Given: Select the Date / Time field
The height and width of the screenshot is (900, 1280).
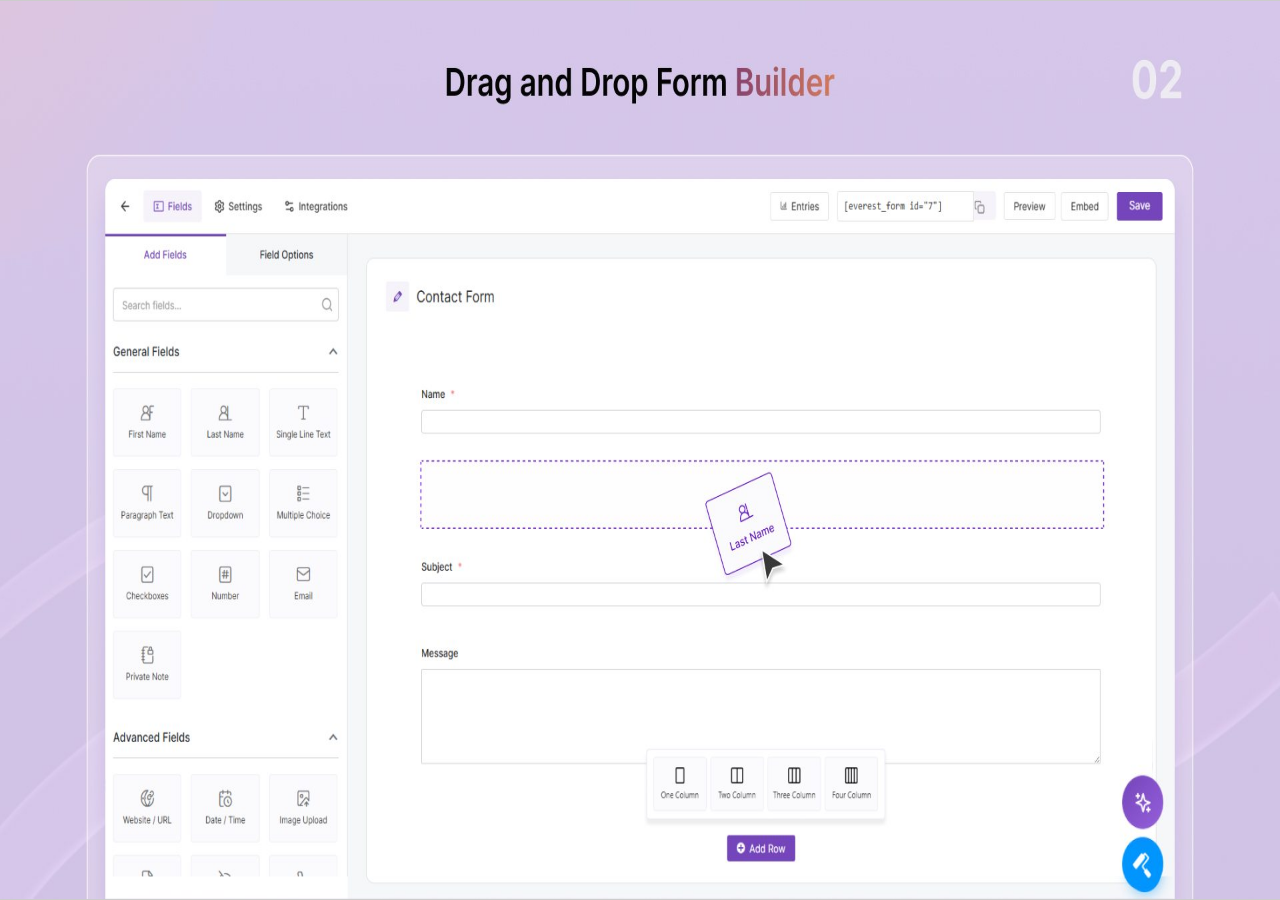Looking at the screenshot, I should point(225,808).
